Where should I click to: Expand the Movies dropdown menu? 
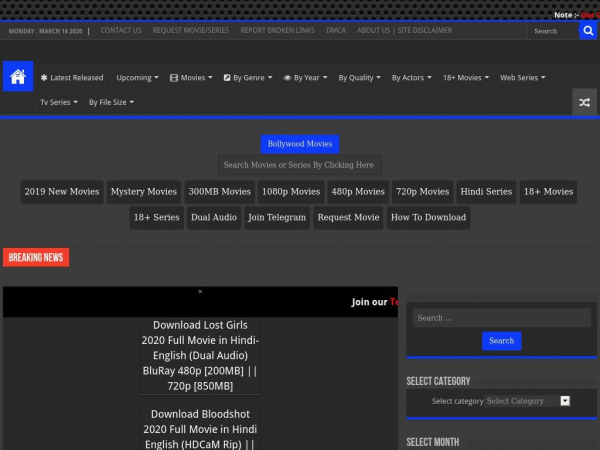[x=191, y=77]
